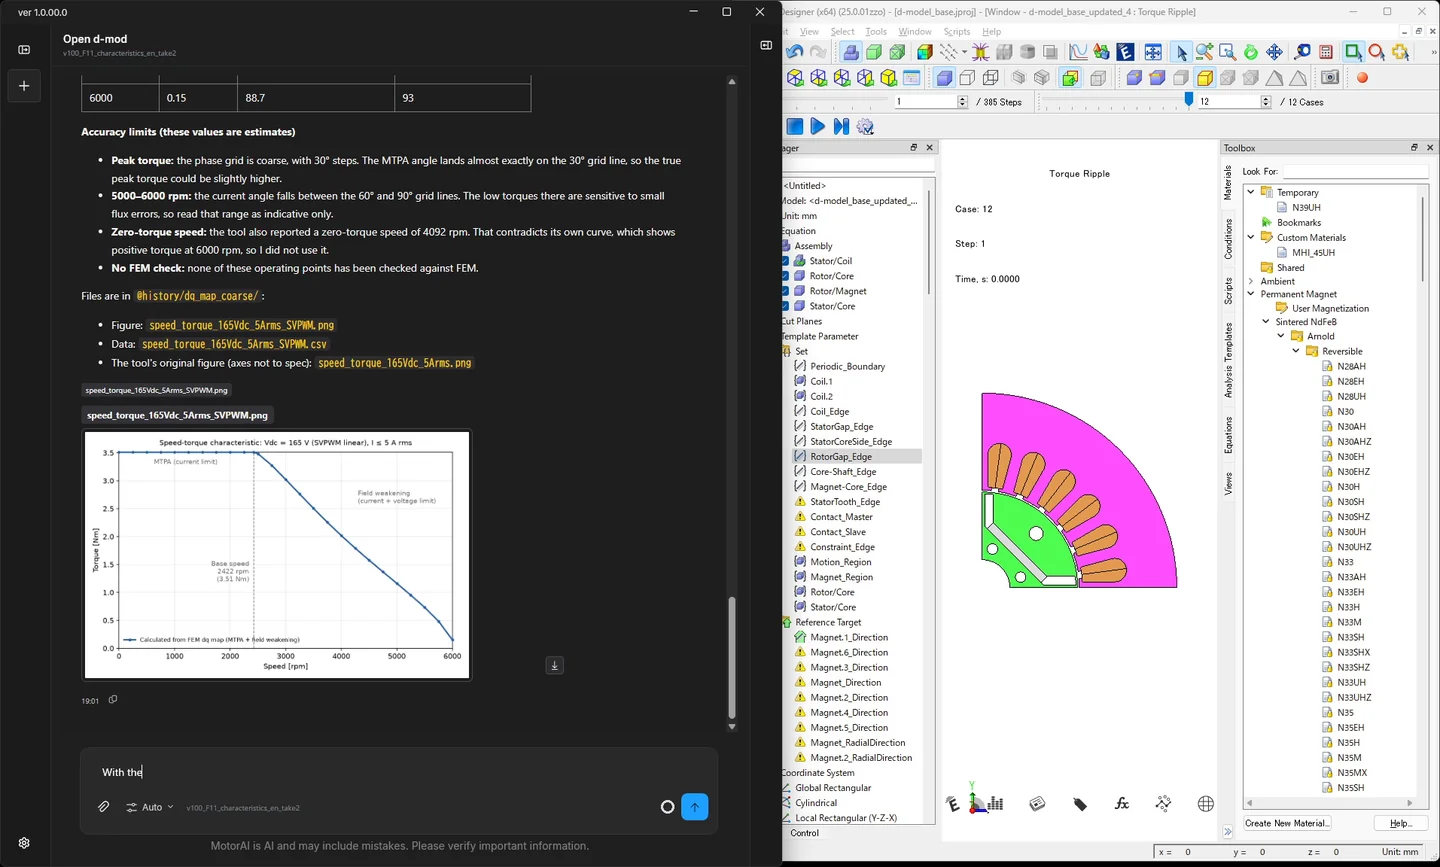The image size is (1440, 867).
Task: Click the green rotate view tool
Action: (1251, 52)
